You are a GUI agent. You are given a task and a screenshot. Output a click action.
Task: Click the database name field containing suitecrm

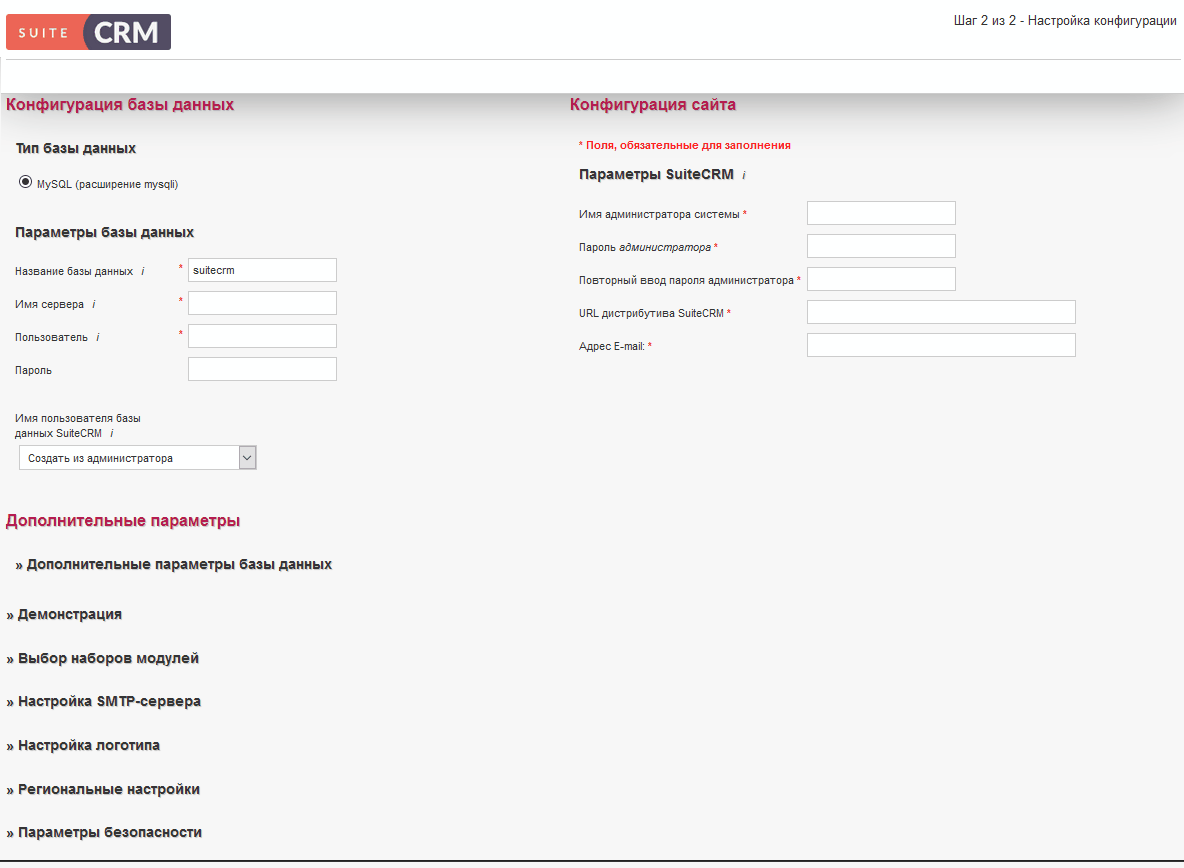262,270
